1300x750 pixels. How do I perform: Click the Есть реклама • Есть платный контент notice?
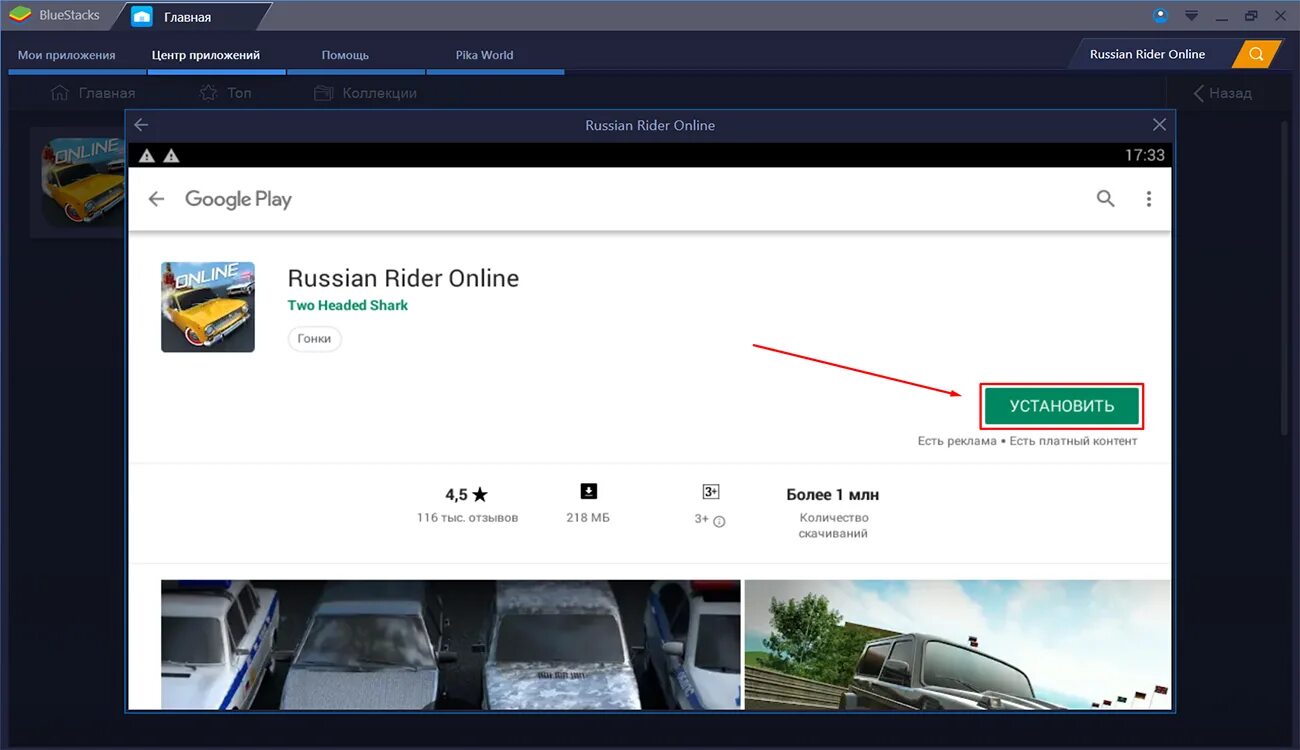[1027, 441]
